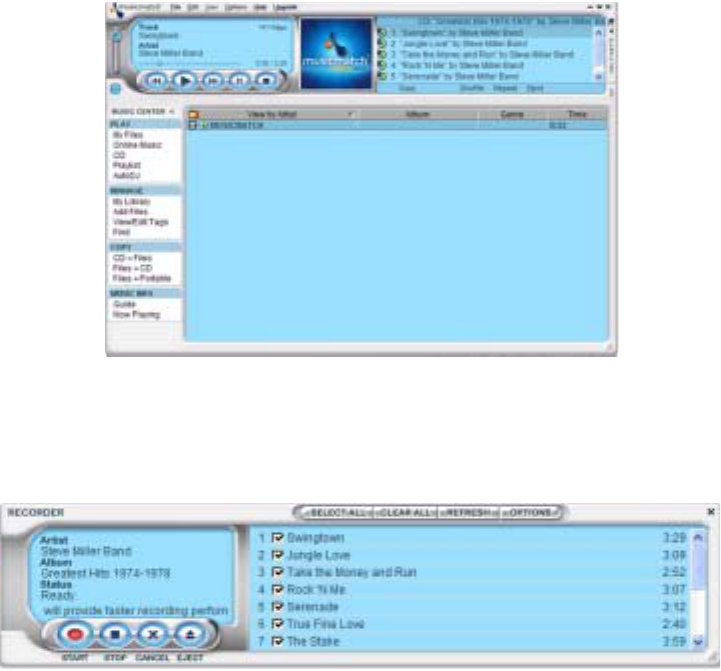Collapse the Music Center panel arrow

point(172,112)
